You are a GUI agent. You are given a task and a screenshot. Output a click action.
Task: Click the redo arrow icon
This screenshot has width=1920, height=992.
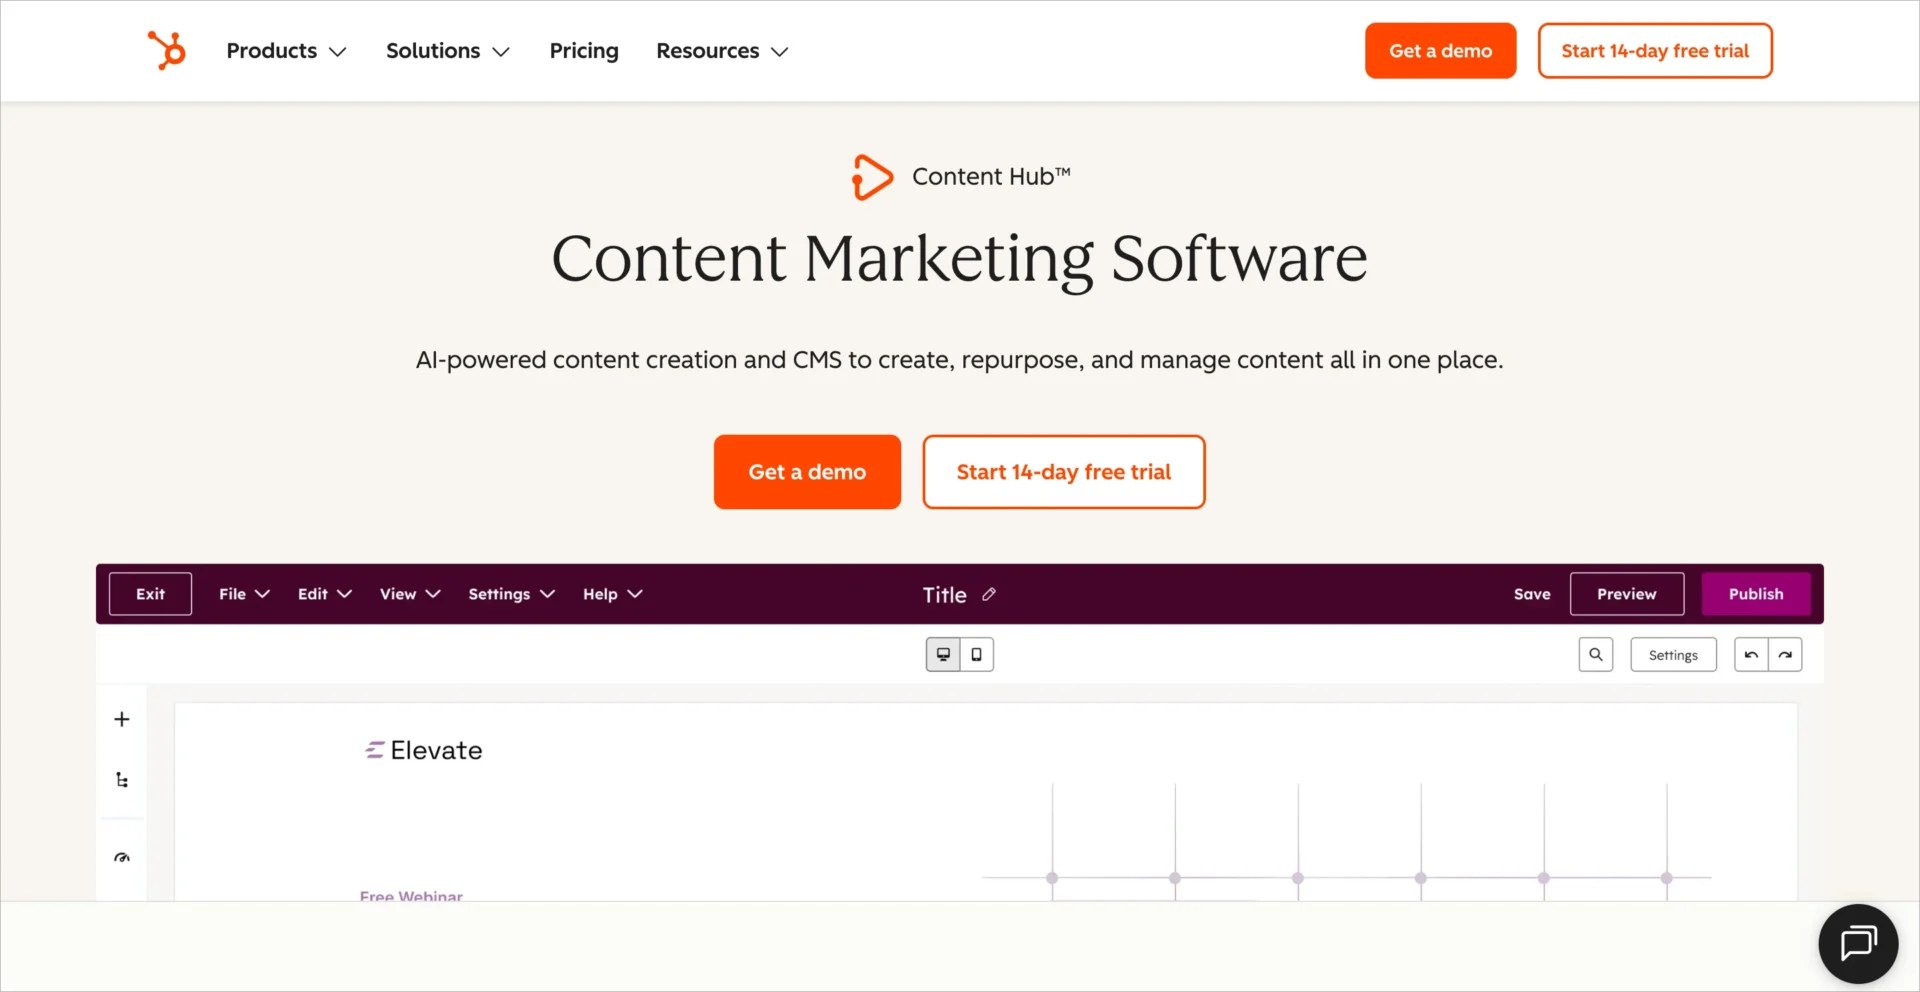[x=1785, y=655]
